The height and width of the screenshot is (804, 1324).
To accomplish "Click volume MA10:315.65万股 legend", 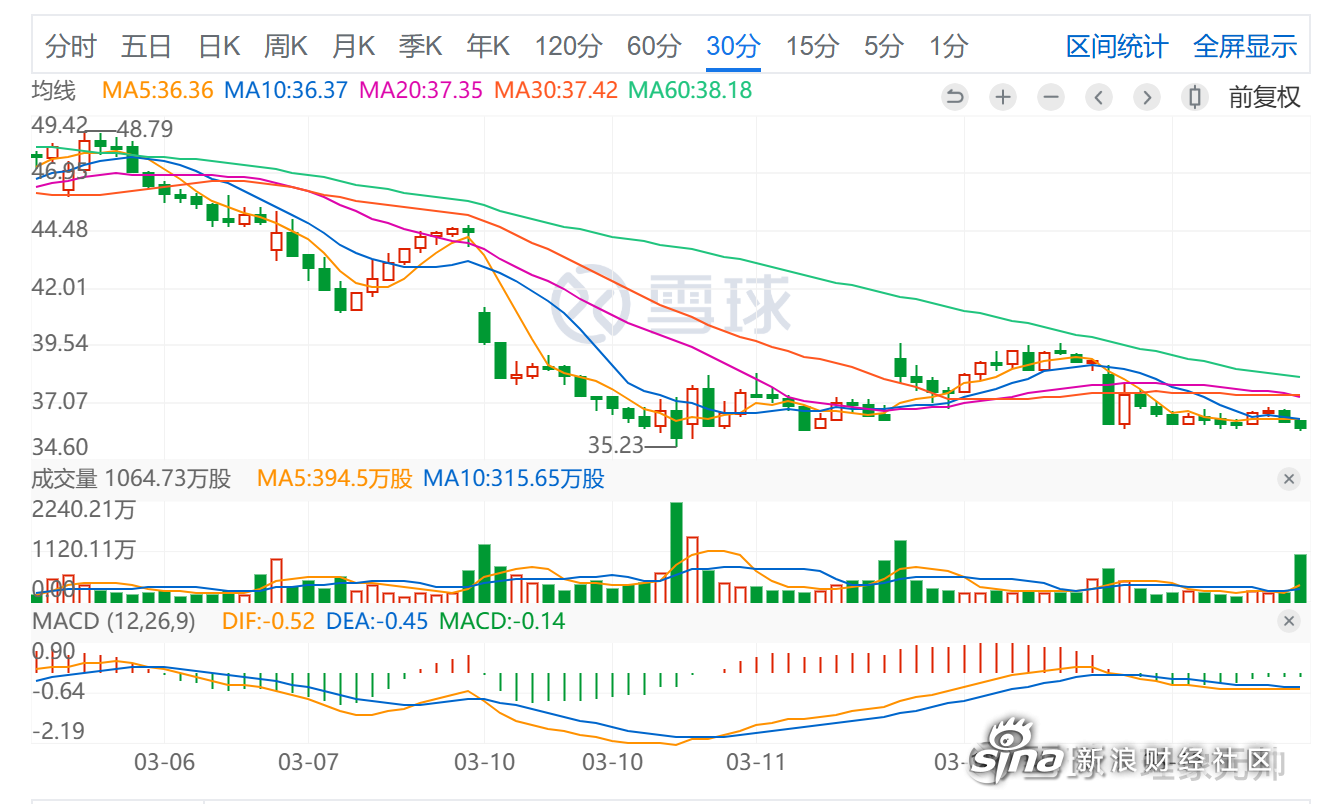I will coord(514,479).
